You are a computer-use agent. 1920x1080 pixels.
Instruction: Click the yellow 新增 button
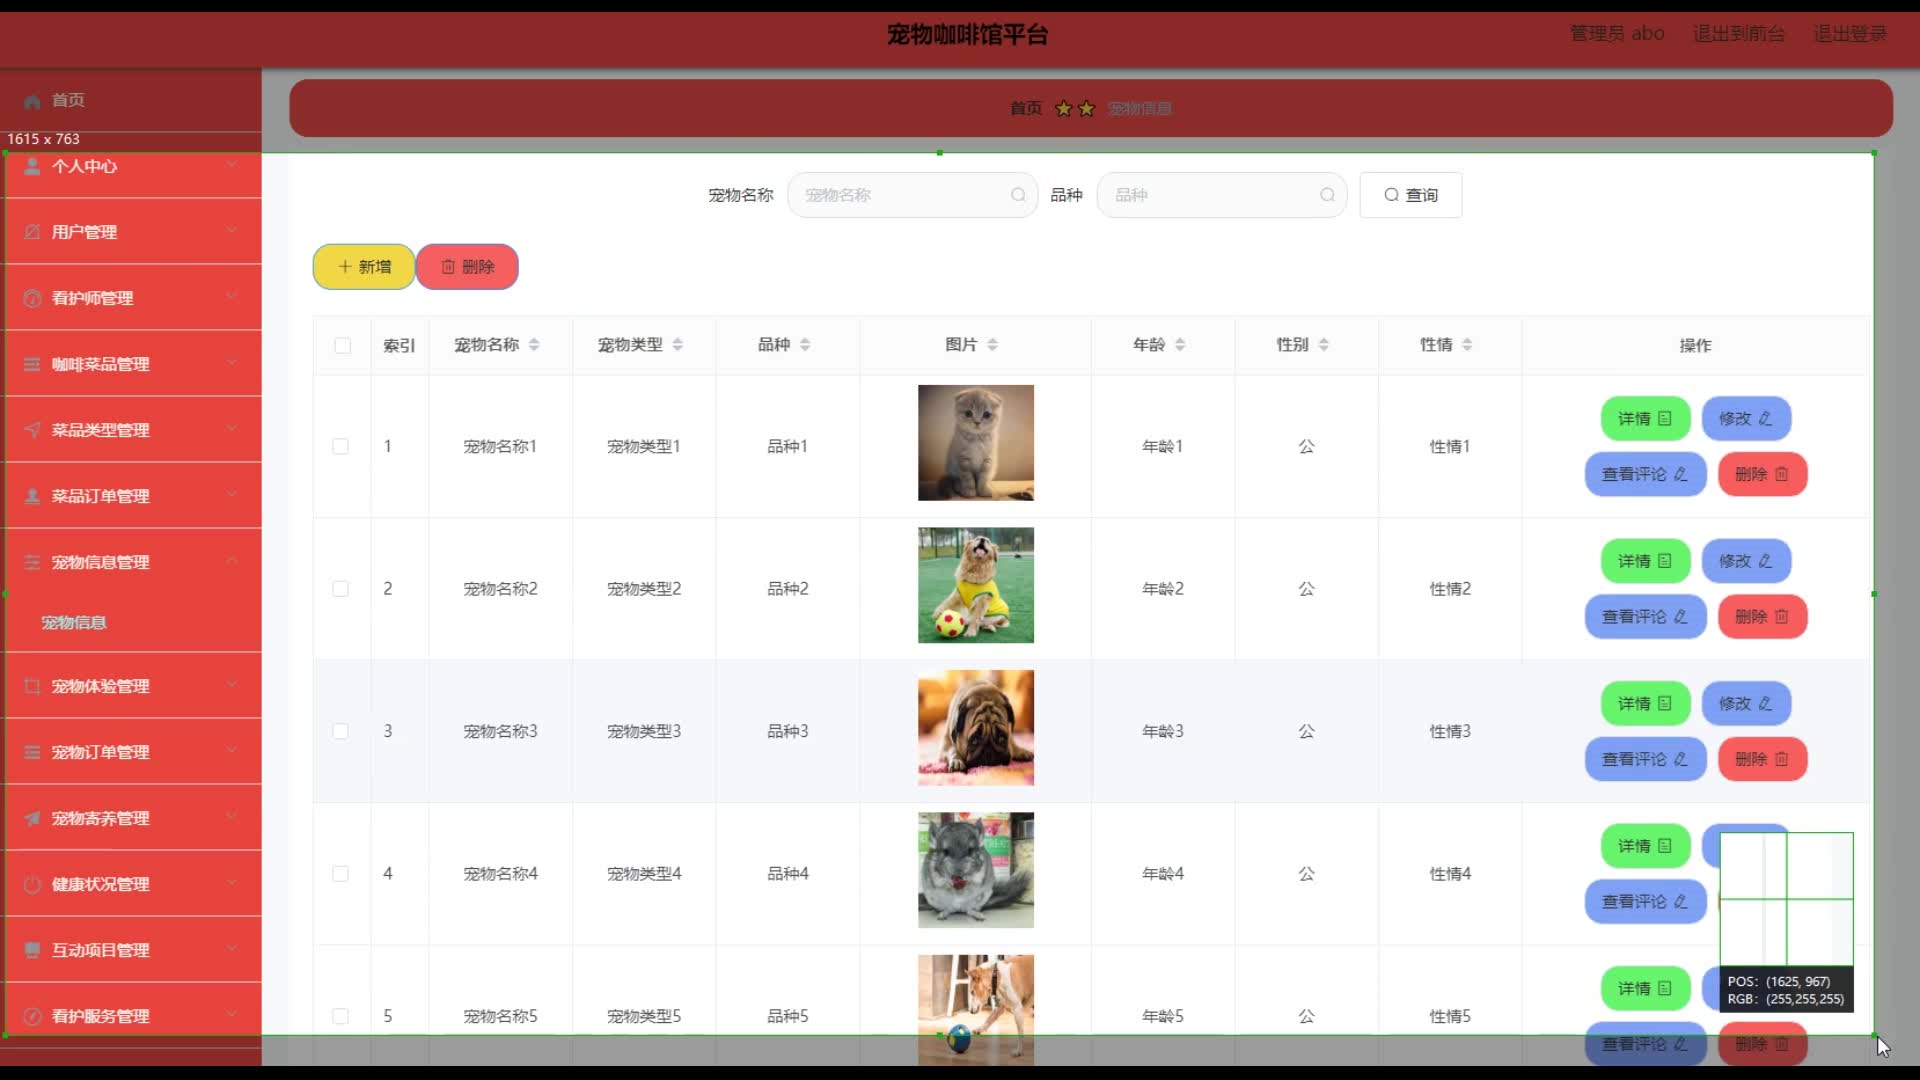[364, 267]
